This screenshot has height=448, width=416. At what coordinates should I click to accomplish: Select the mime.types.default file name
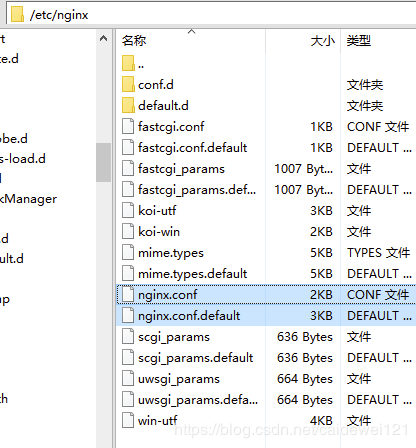coord(192,274)
